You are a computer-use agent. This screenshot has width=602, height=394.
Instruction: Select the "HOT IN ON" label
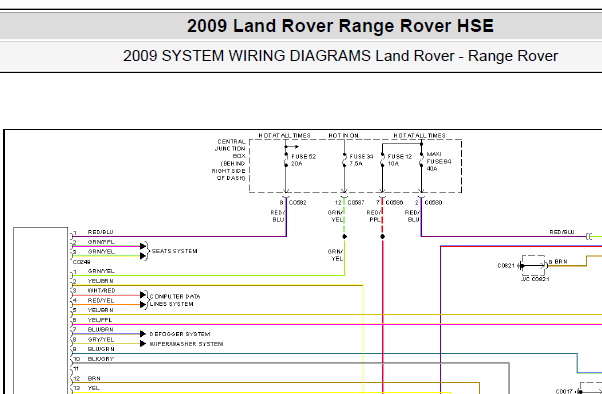[343, 136]
